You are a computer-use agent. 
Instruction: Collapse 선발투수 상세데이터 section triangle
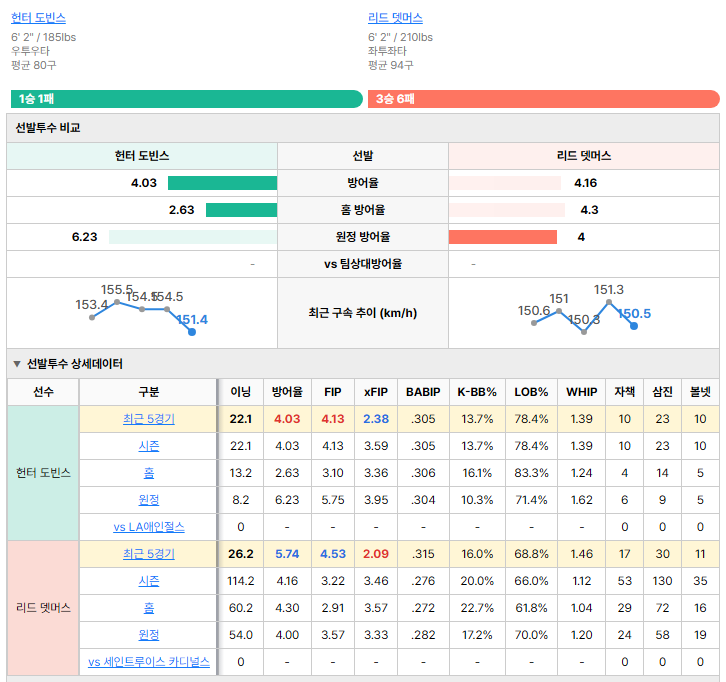pyautogui.click(x=17, y=364)
